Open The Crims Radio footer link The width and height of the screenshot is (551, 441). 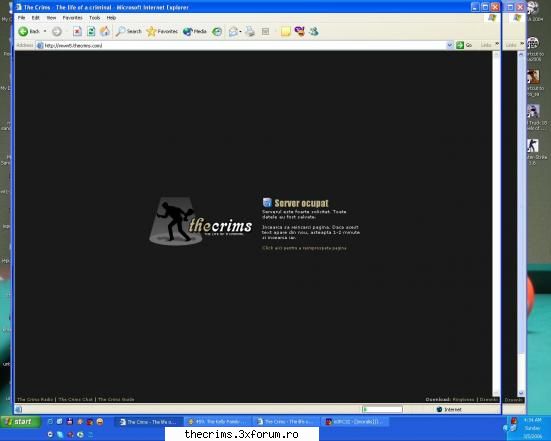(35, 399)
